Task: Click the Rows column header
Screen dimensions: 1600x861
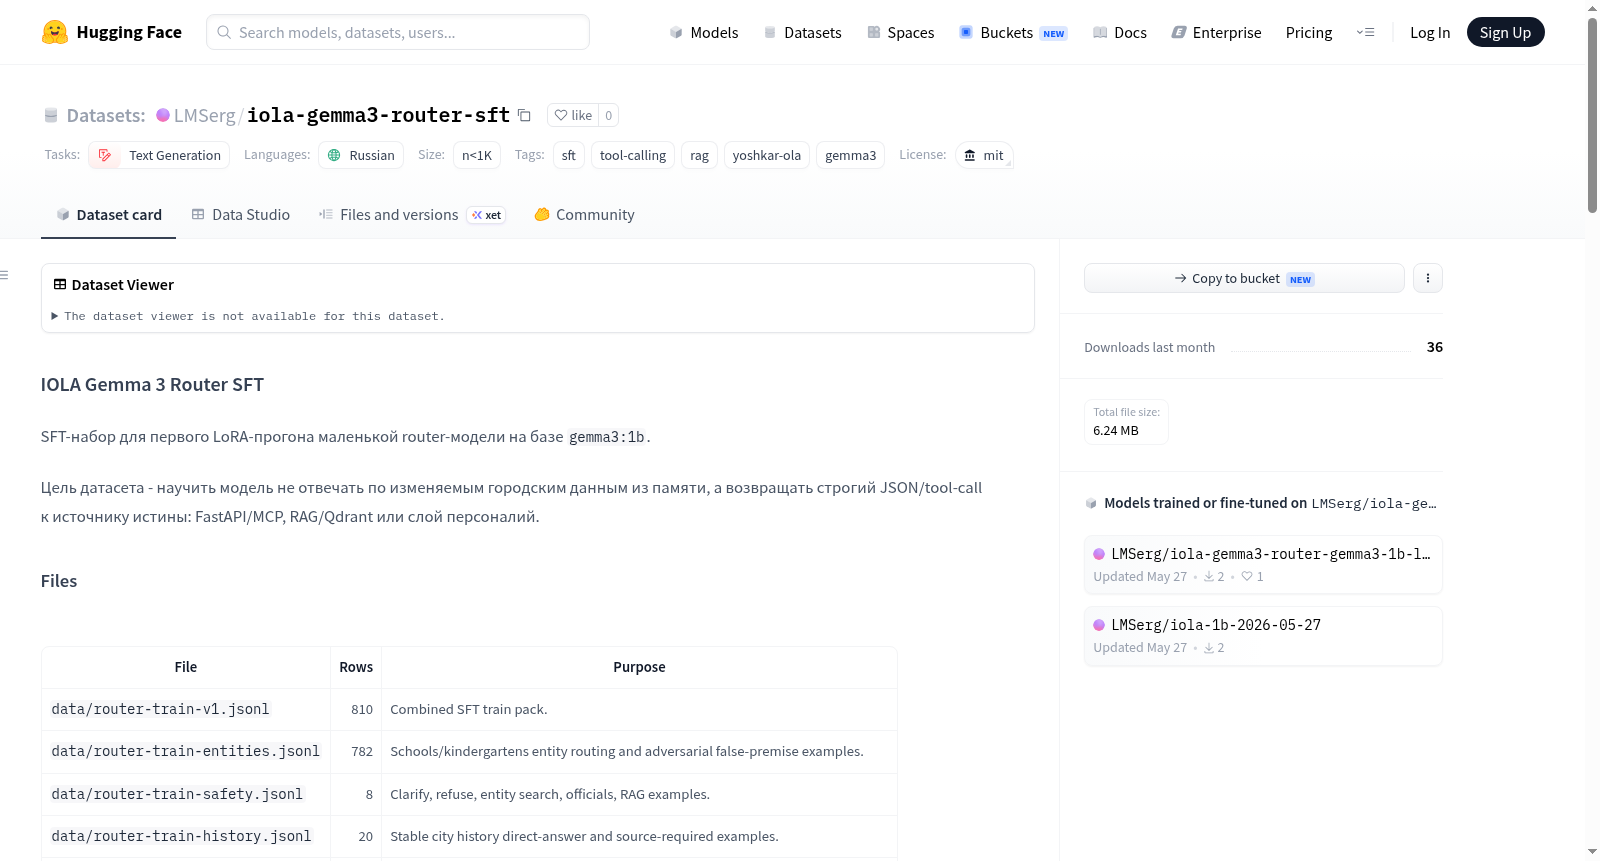Action: coord(356,667)
